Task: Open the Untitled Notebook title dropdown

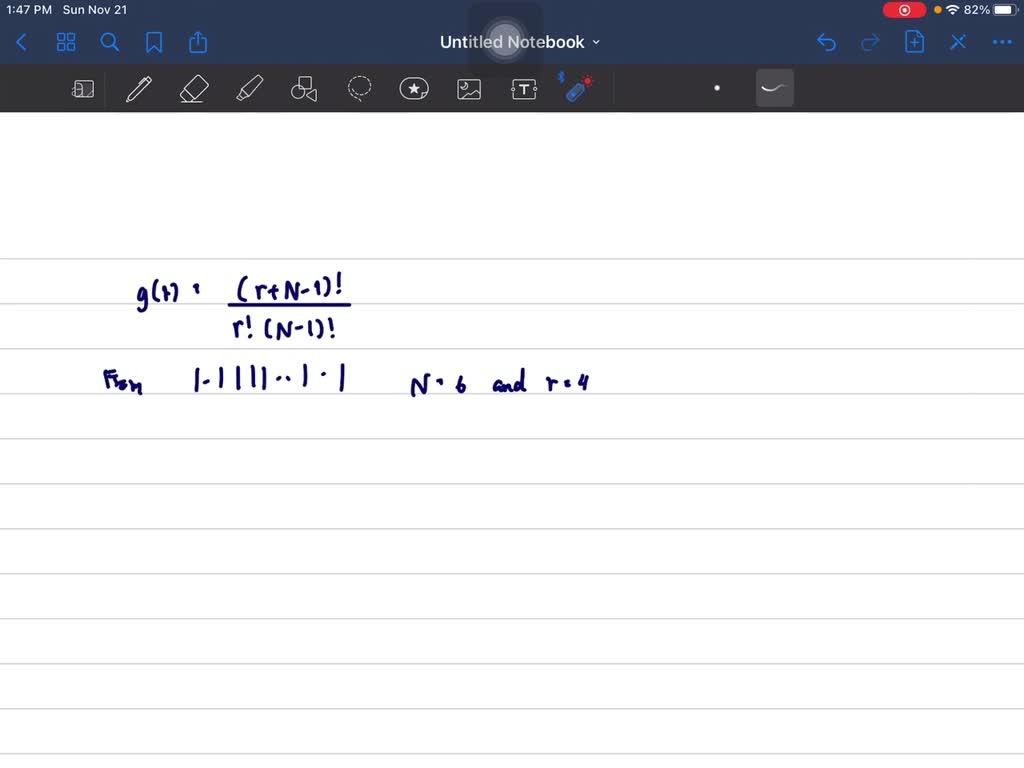Action: (595, 42)
